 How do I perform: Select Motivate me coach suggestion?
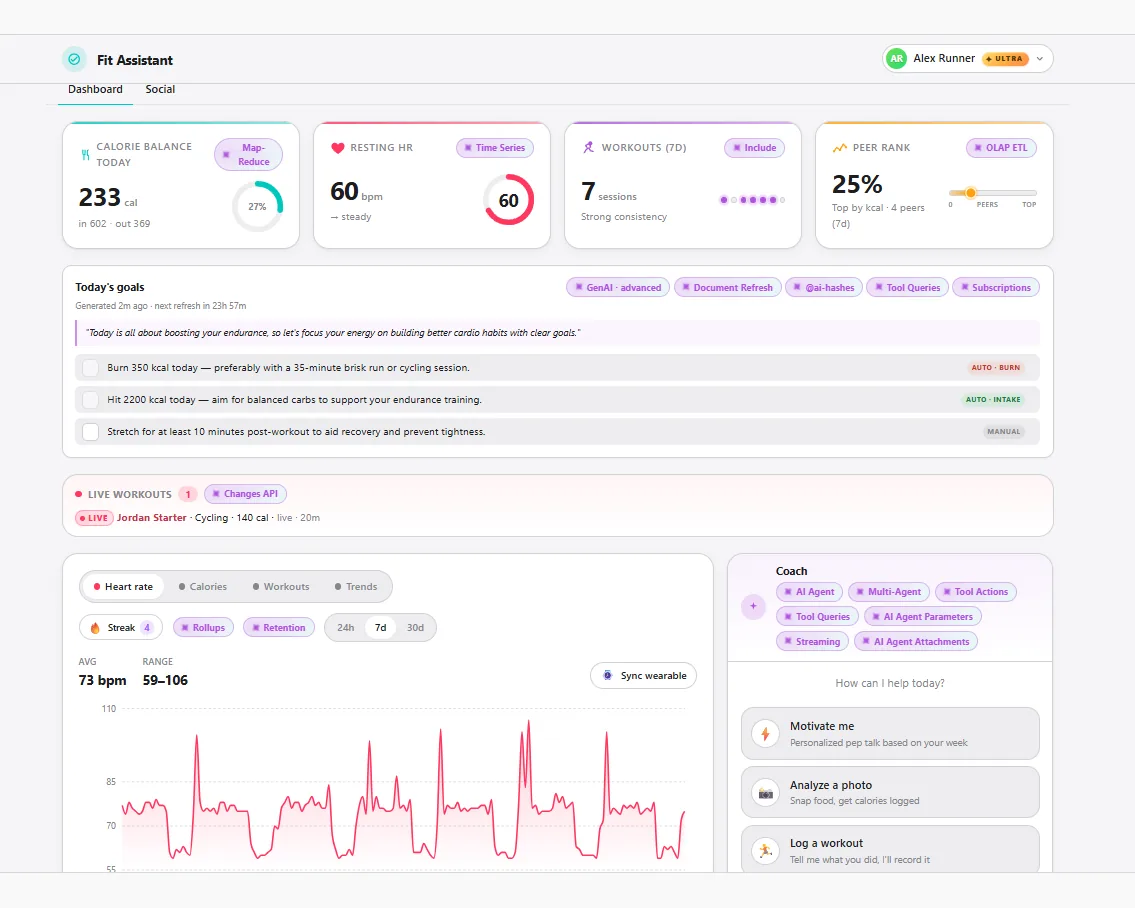click(x=890, y=733)
